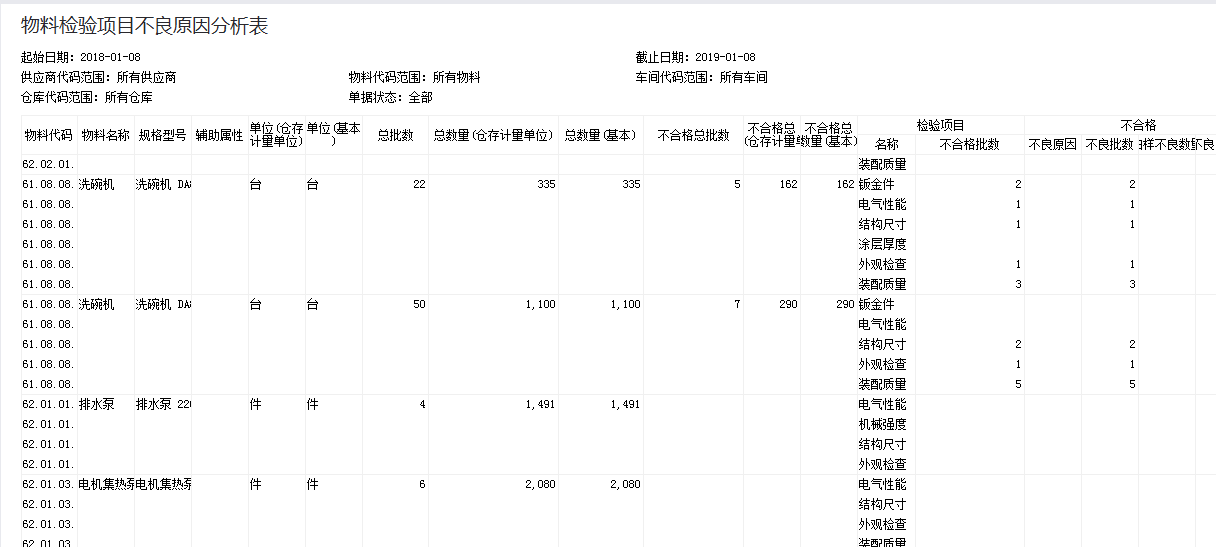Click 1,491 in 总数量(仓存计量单位) column
The image size is (1216, 547).
click(x=493, y=404)
